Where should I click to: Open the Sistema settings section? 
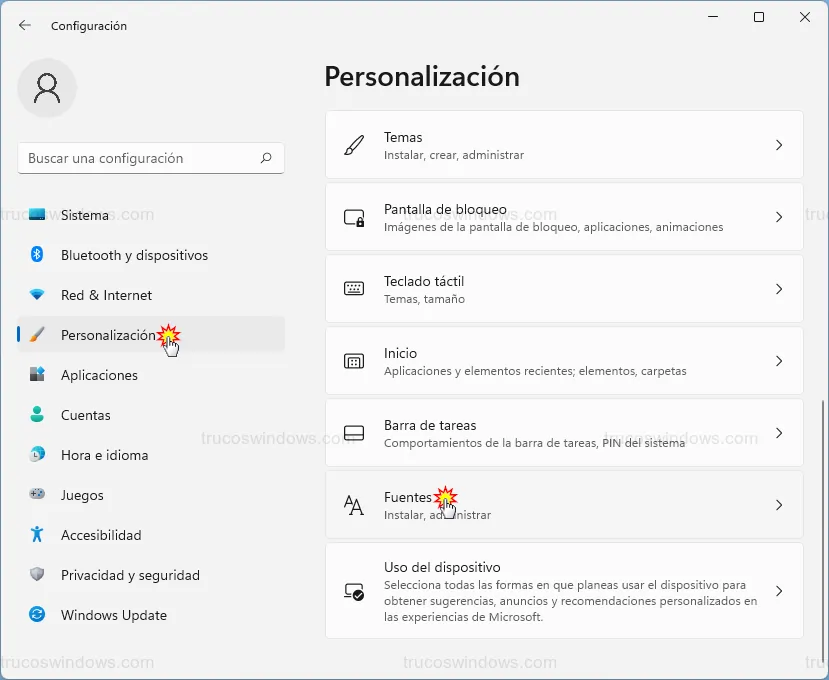coord(85,215)
